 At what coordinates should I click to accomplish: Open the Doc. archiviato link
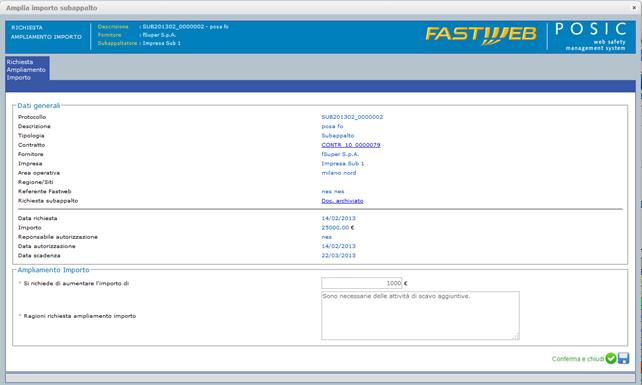coord(342,201)
